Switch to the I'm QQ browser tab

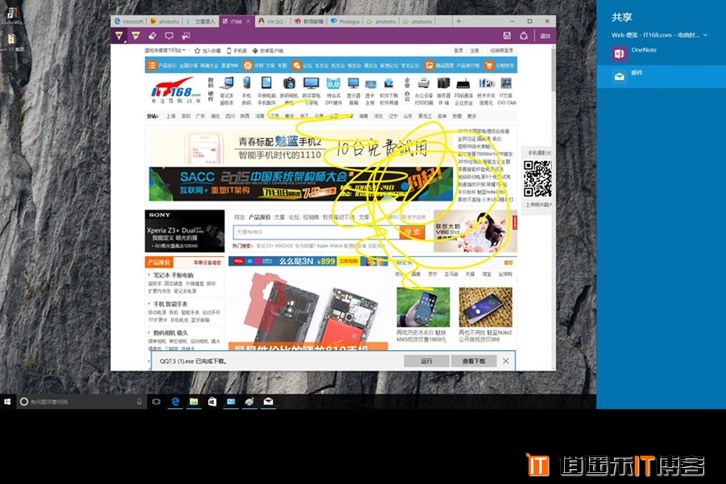(274, 21)
